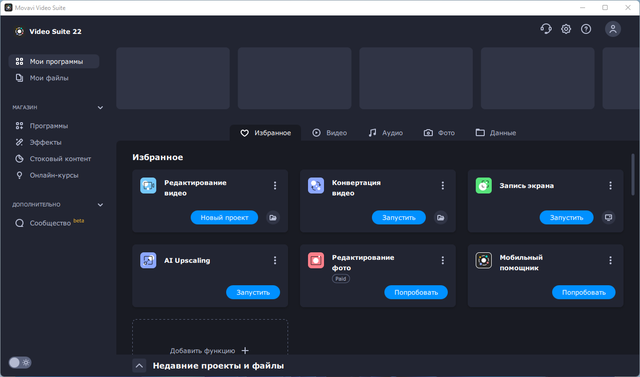
Task: Click Запустить for AI Upscaling
Action: click(253, 292)
